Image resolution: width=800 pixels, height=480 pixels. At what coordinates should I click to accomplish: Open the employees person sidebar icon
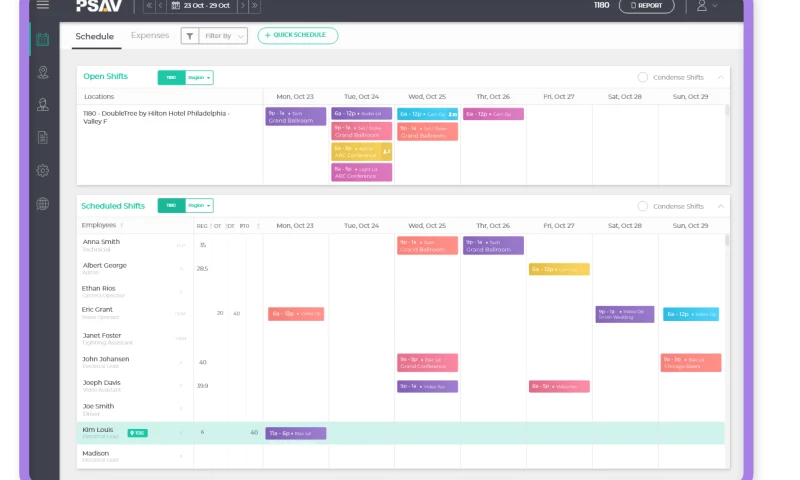tap(42, 104)
